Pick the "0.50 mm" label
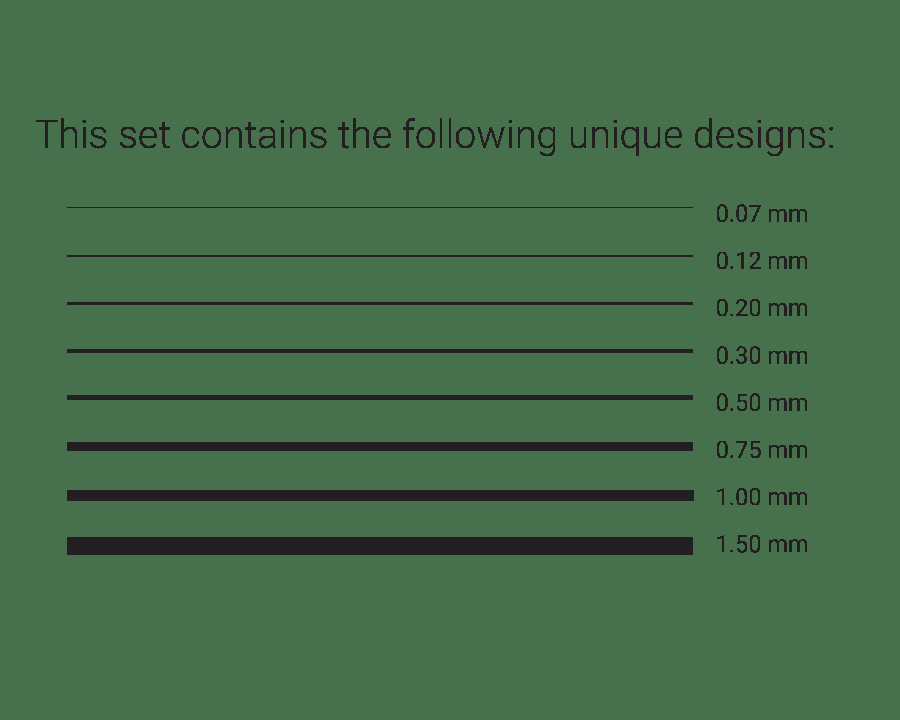The image size is (900, 720). pos(761,404)
